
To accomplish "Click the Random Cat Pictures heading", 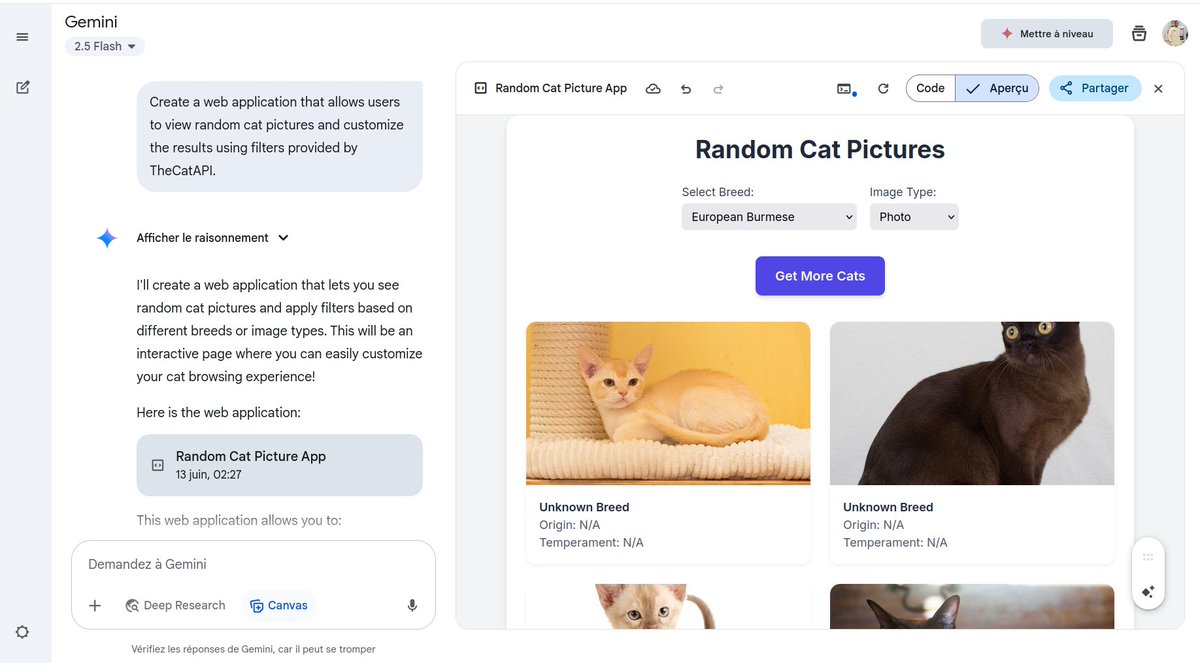I will 820,149.
